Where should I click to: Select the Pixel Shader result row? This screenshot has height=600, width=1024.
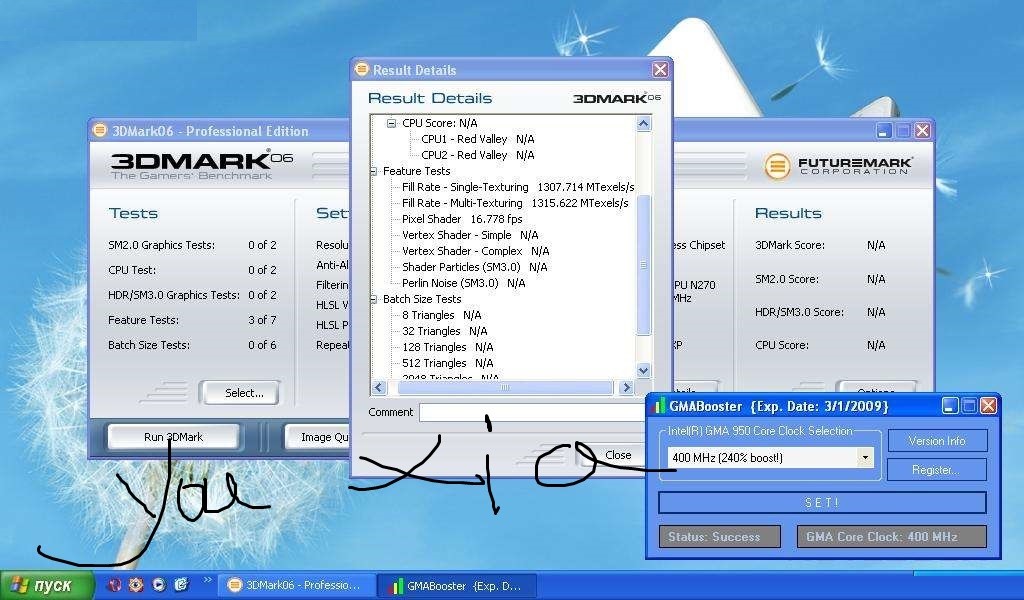click(462, 219)
